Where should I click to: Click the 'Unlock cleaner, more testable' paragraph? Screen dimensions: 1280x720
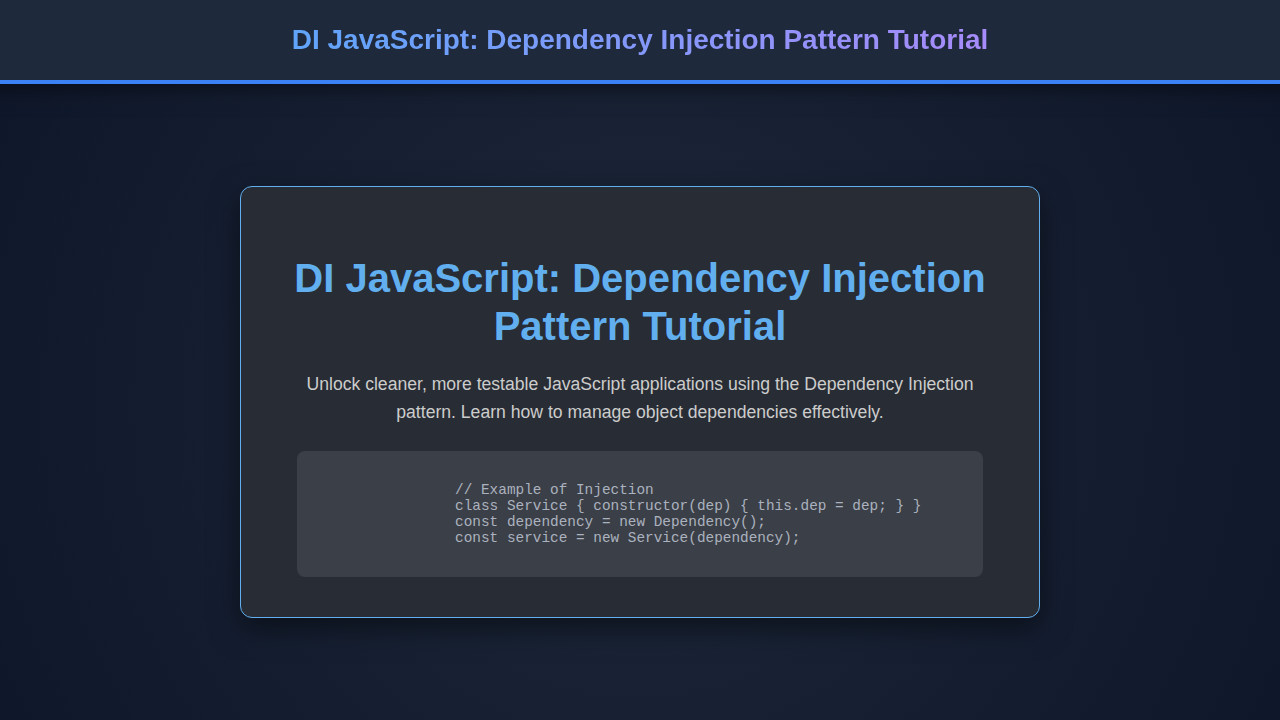639,397
